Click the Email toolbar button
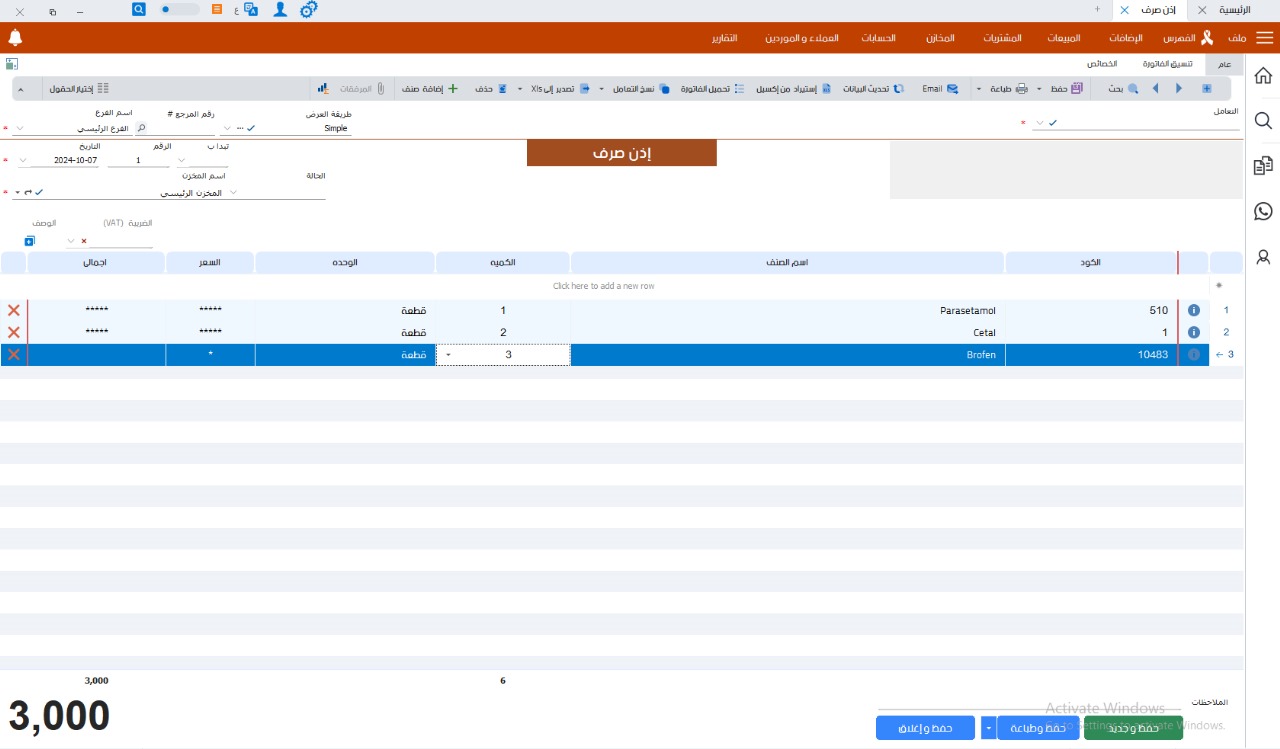 click(940, 88)
